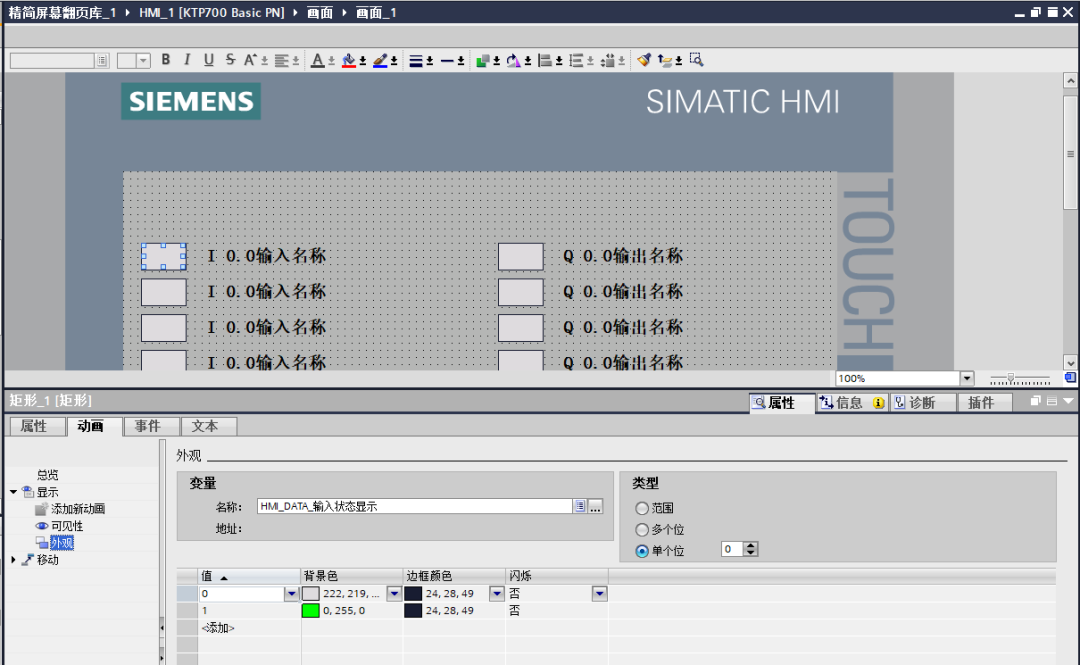Open border color dropdown for row 0
The width and height of the screenshot is (1080, 665).
click(497, 593)
